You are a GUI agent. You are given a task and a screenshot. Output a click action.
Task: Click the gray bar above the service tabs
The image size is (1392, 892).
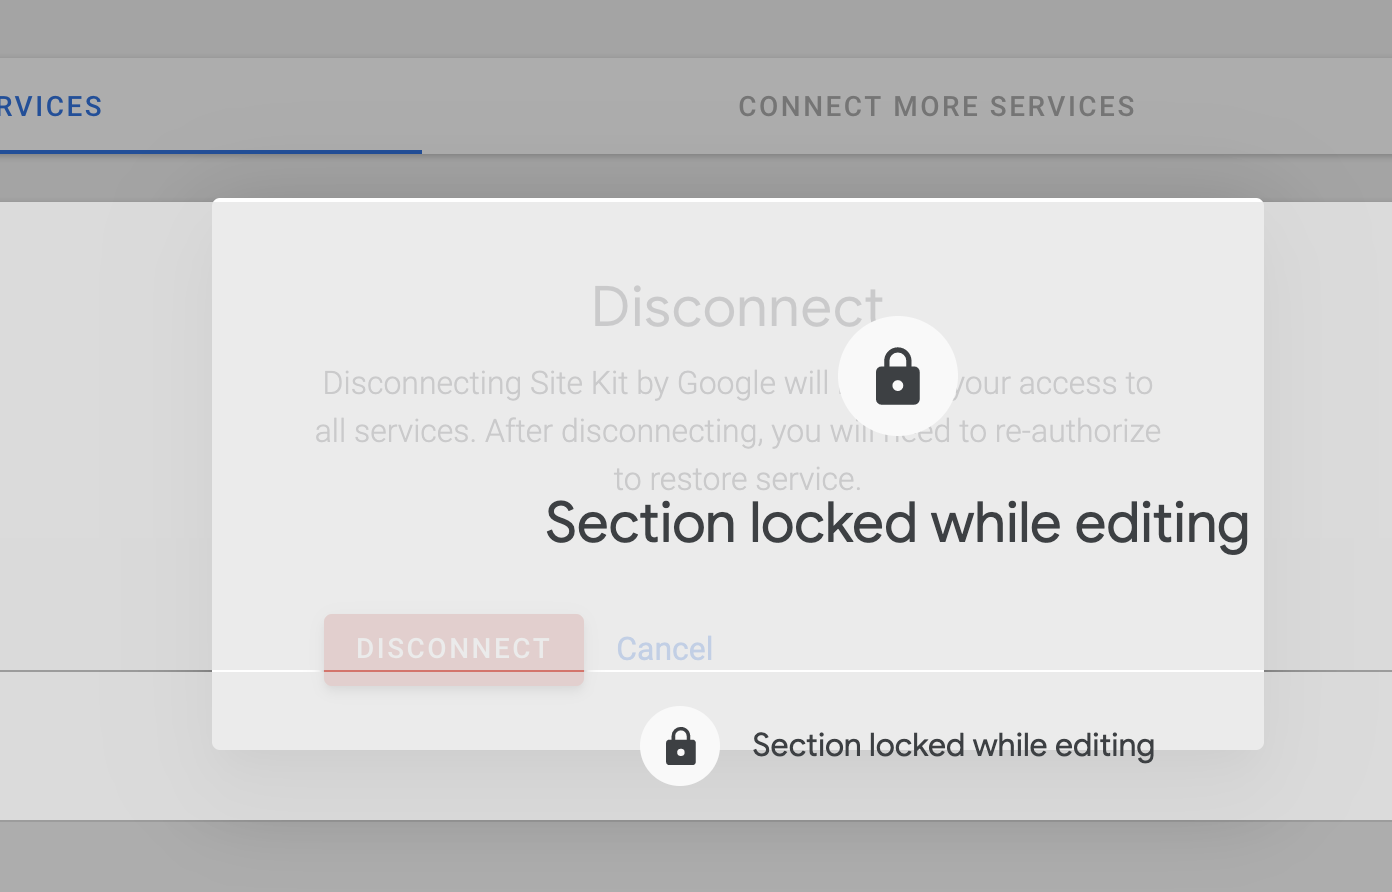[696, 27]
